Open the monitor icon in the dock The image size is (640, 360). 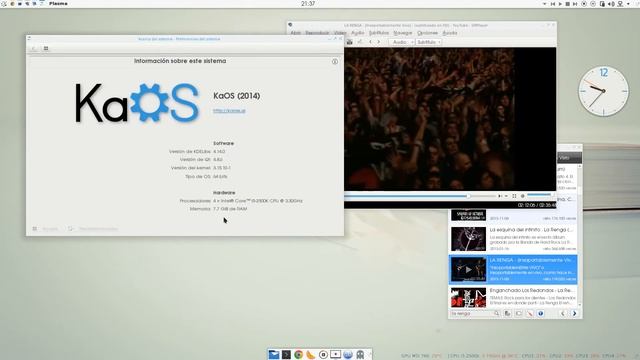(335, 354)
